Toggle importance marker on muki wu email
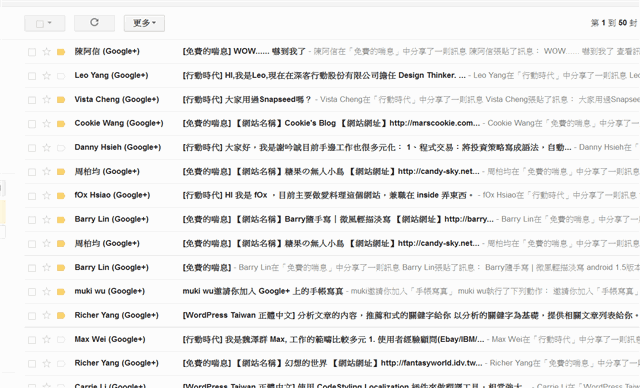Screen dimensions: 640x388 coord(61,292)
